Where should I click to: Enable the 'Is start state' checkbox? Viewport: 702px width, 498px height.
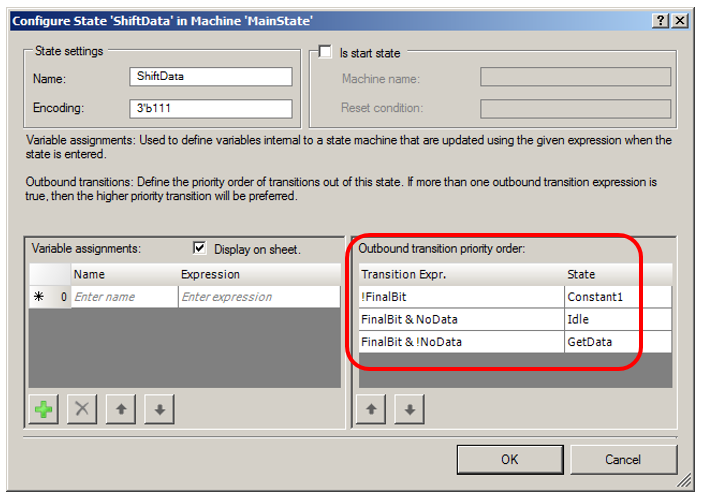tap(325, 52)
